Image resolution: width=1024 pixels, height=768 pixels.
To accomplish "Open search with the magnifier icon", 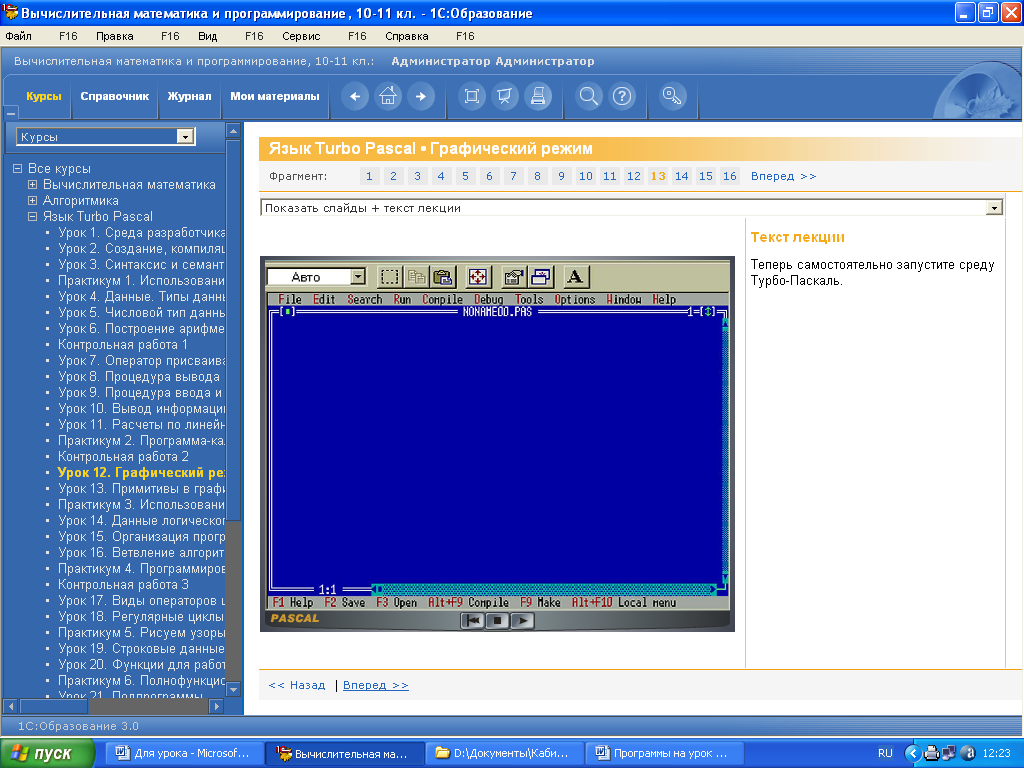I will pyautogui.click(x=588, y=97).
